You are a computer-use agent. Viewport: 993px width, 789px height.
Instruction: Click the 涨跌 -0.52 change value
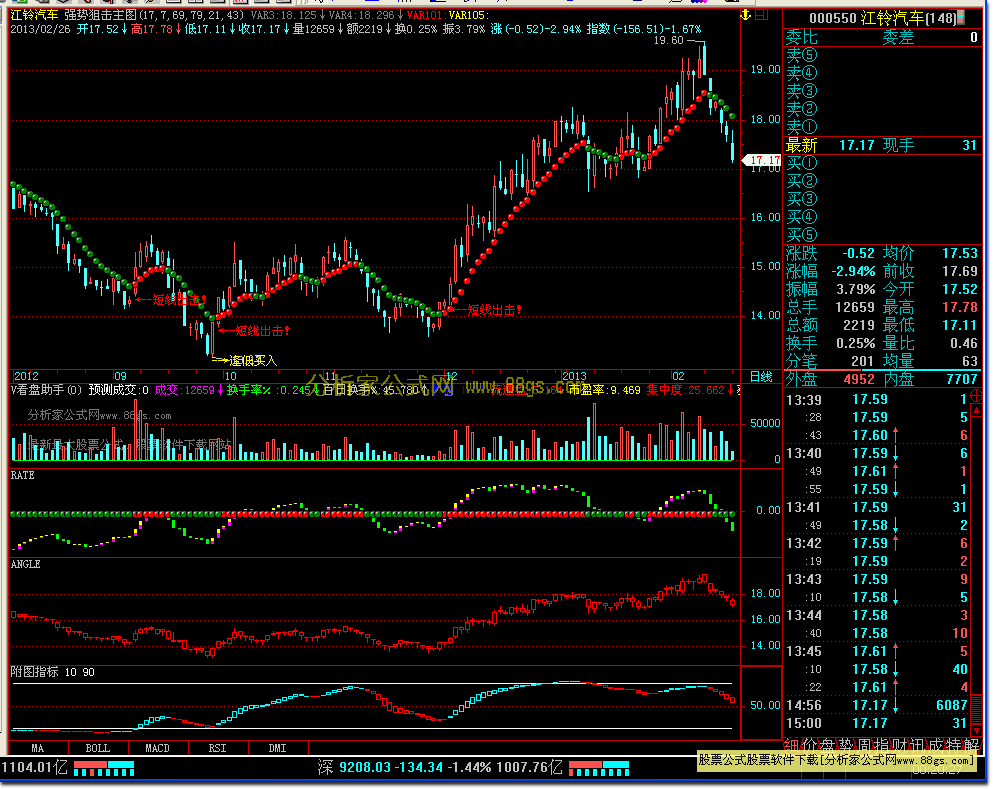point(859,253)
